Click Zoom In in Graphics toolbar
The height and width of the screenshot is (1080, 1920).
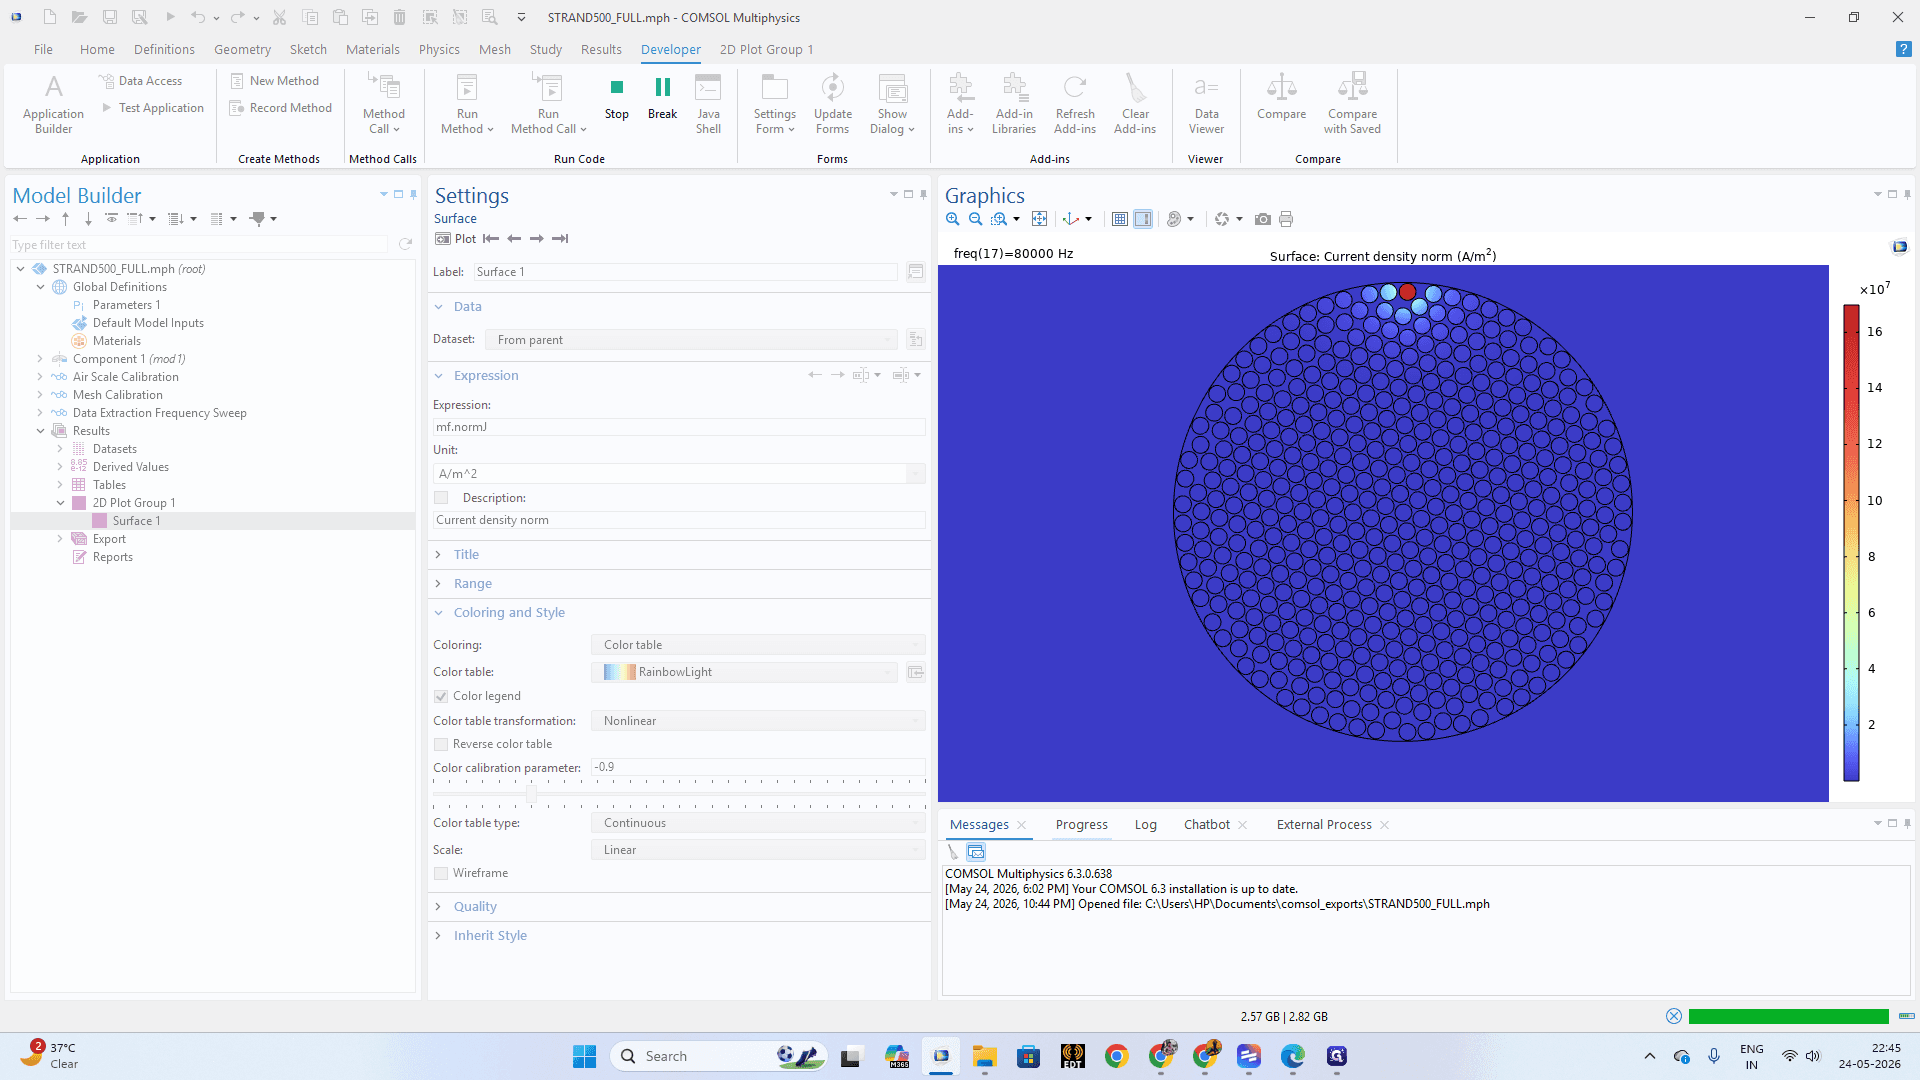coord(953,219)
